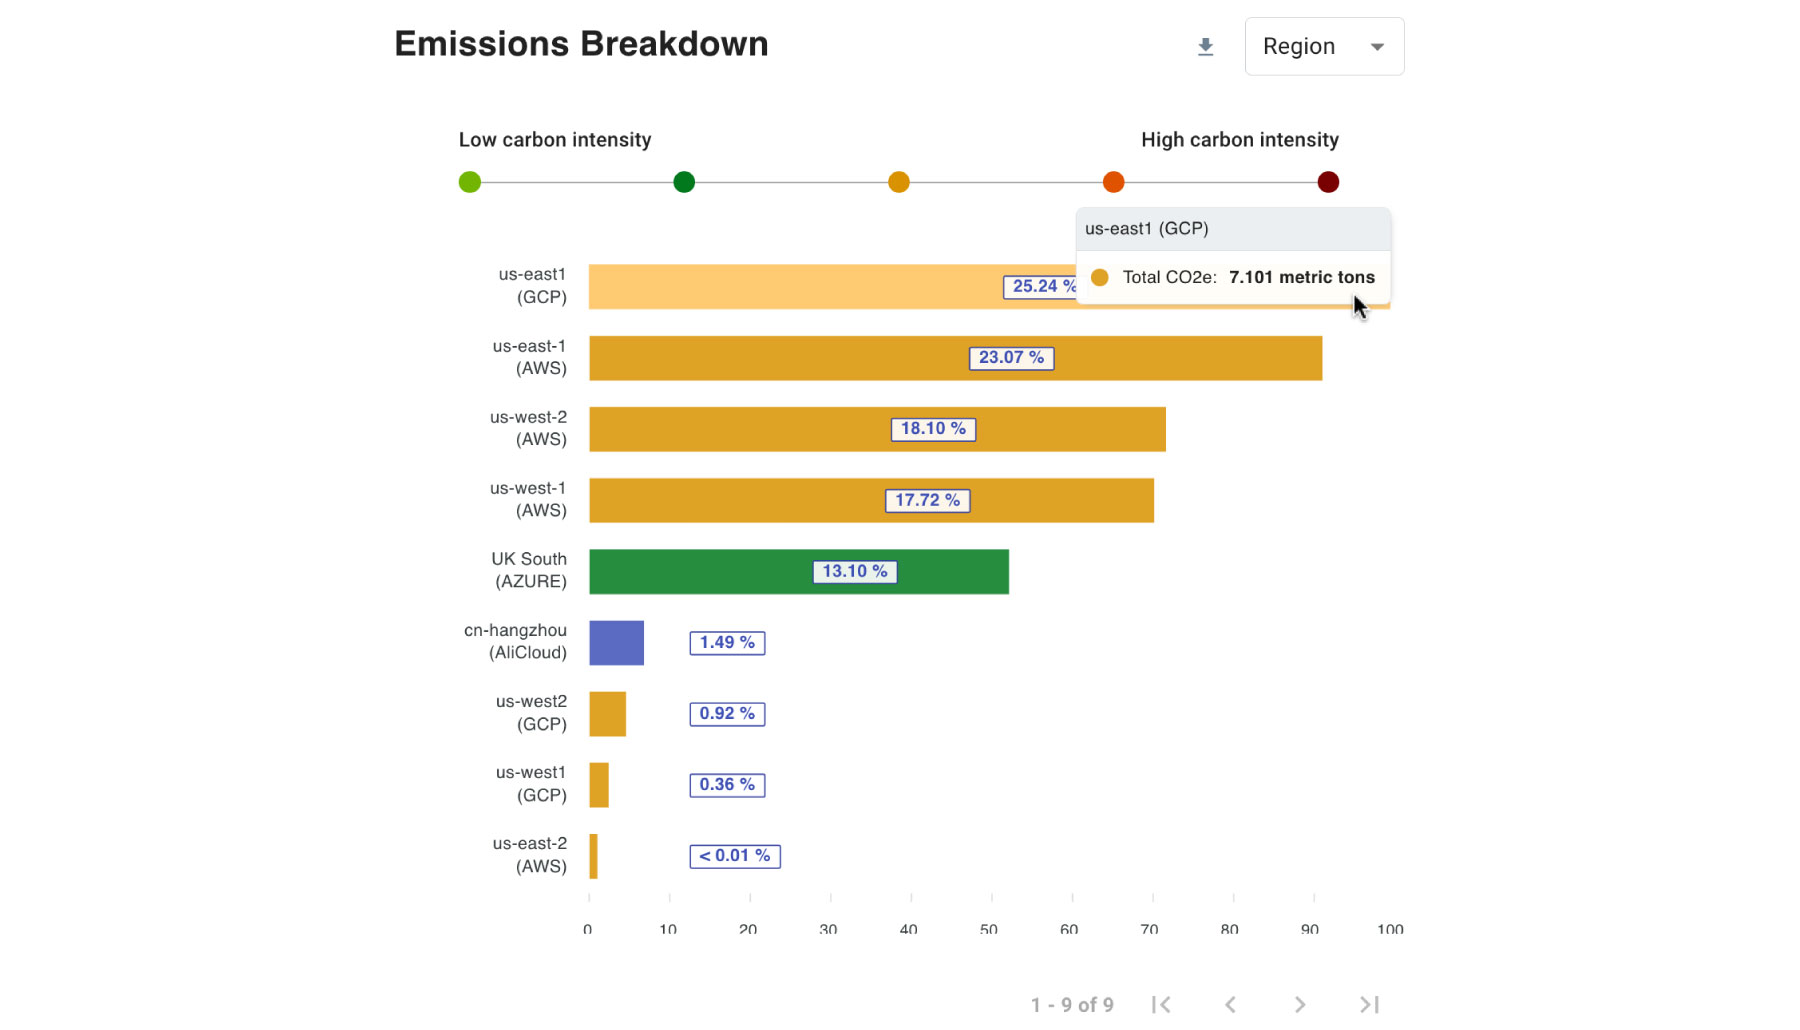Click the dark red highest carbon intensity dot

pyautogui.click(x=1328, y=182)
